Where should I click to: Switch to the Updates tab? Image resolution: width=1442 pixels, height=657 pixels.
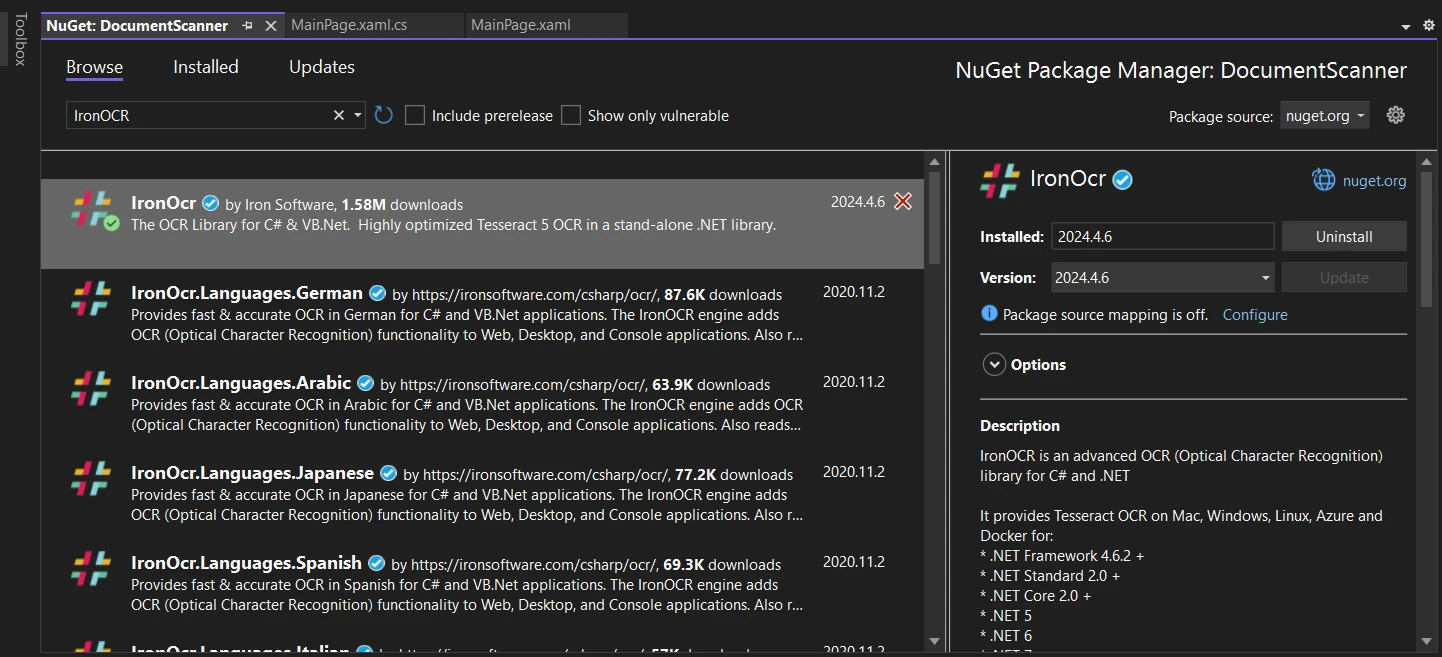pos(322,67)
